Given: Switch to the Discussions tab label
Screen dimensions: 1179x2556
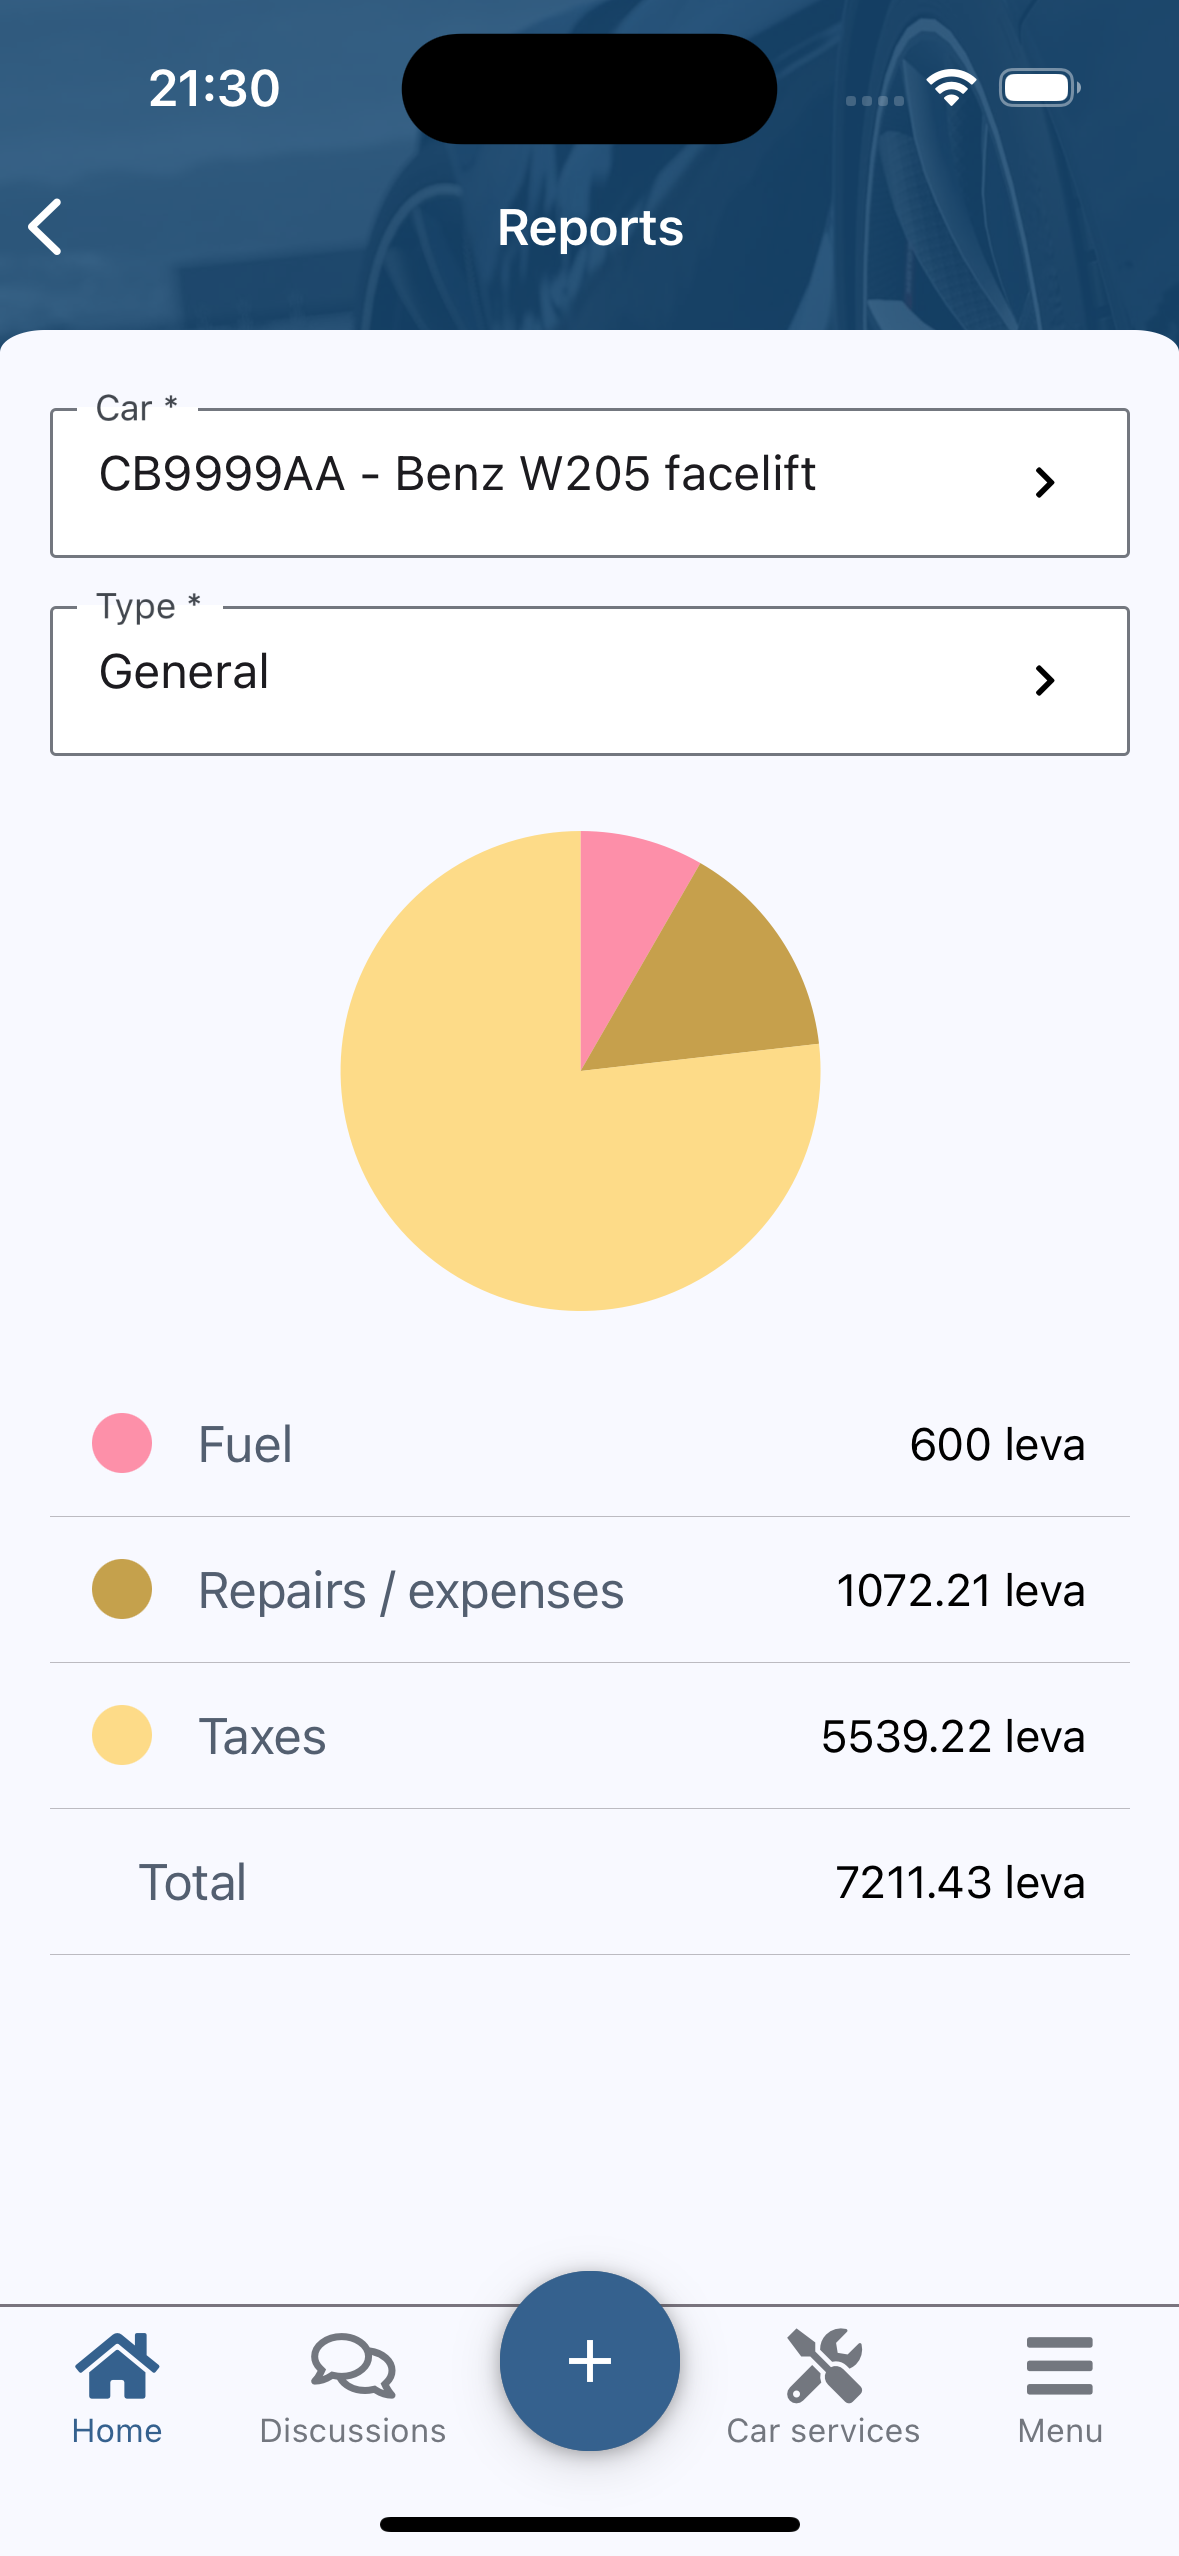Looking at the screenshot, I should tap(353, 2431).
